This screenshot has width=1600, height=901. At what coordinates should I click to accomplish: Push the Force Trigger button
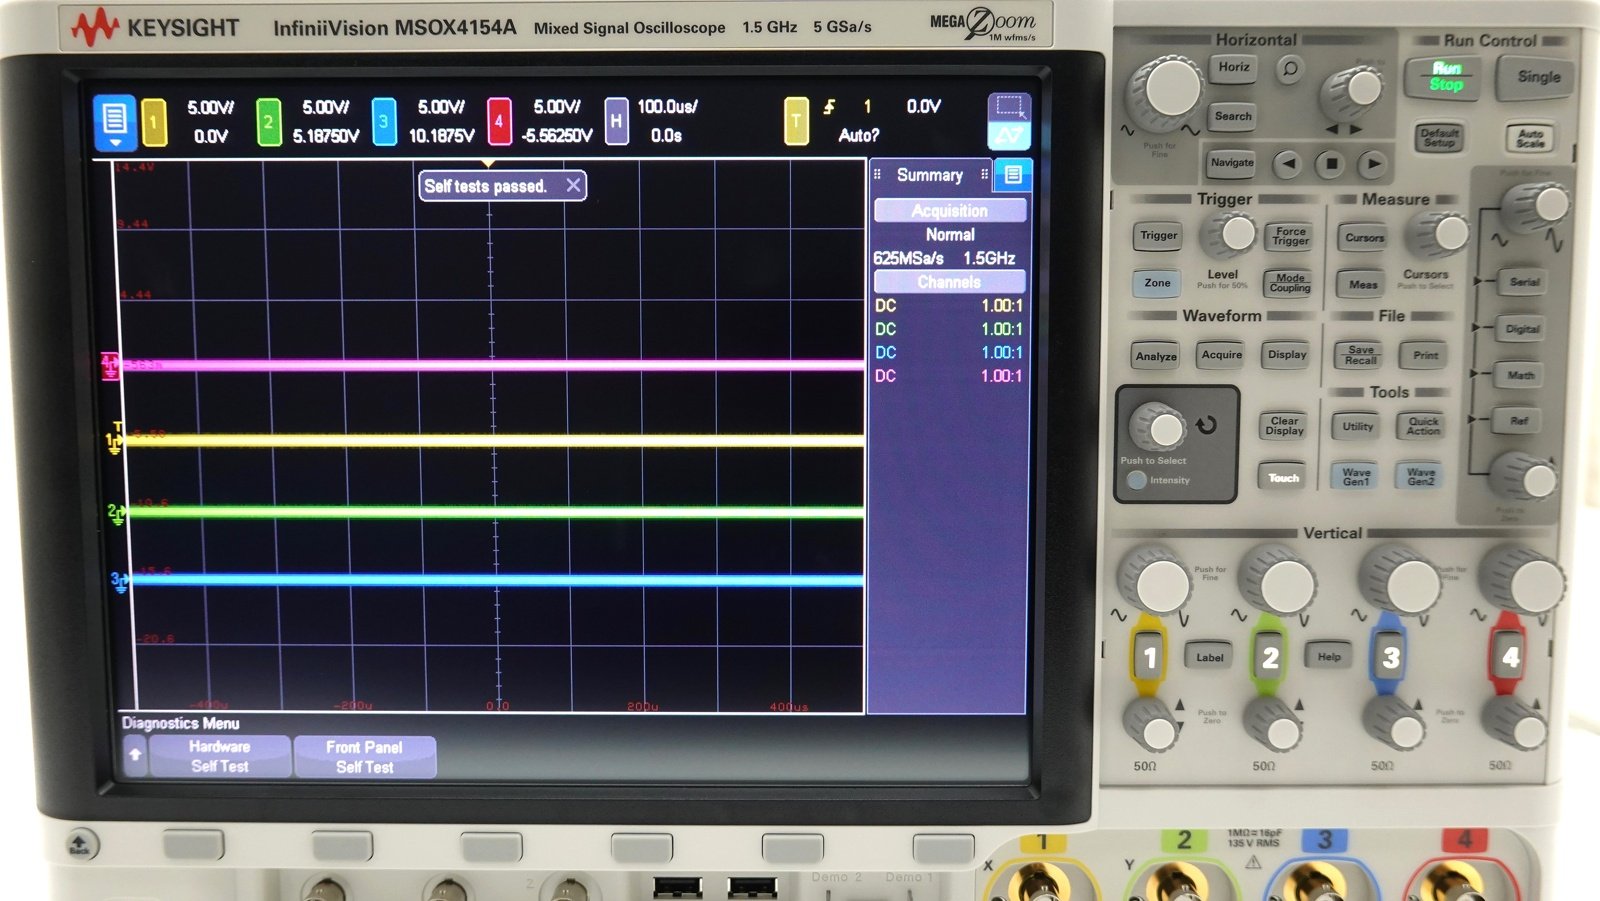1290,237
